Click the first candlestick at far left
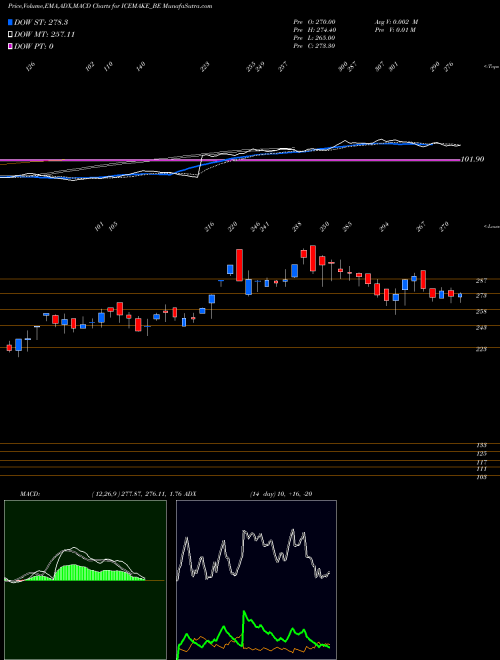Image resolution: width=500 pixels, height=660 pixels. click(9, 347)
